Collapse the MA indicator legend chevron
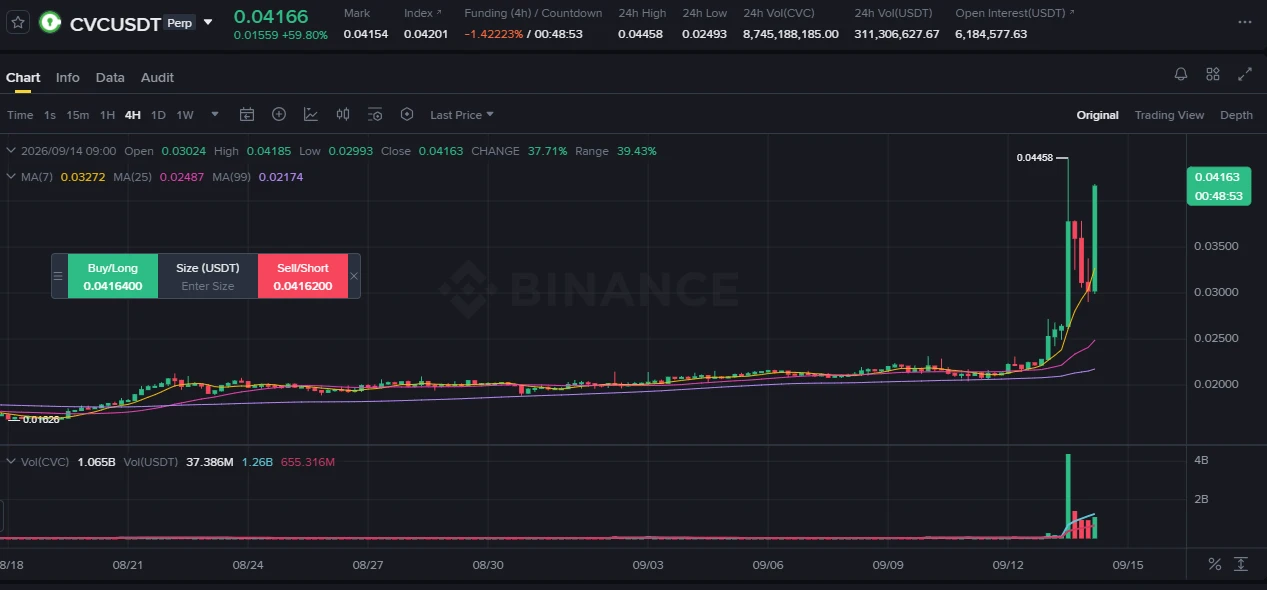Viewport: 1267px width, 590px height. (x=11, y=177)
